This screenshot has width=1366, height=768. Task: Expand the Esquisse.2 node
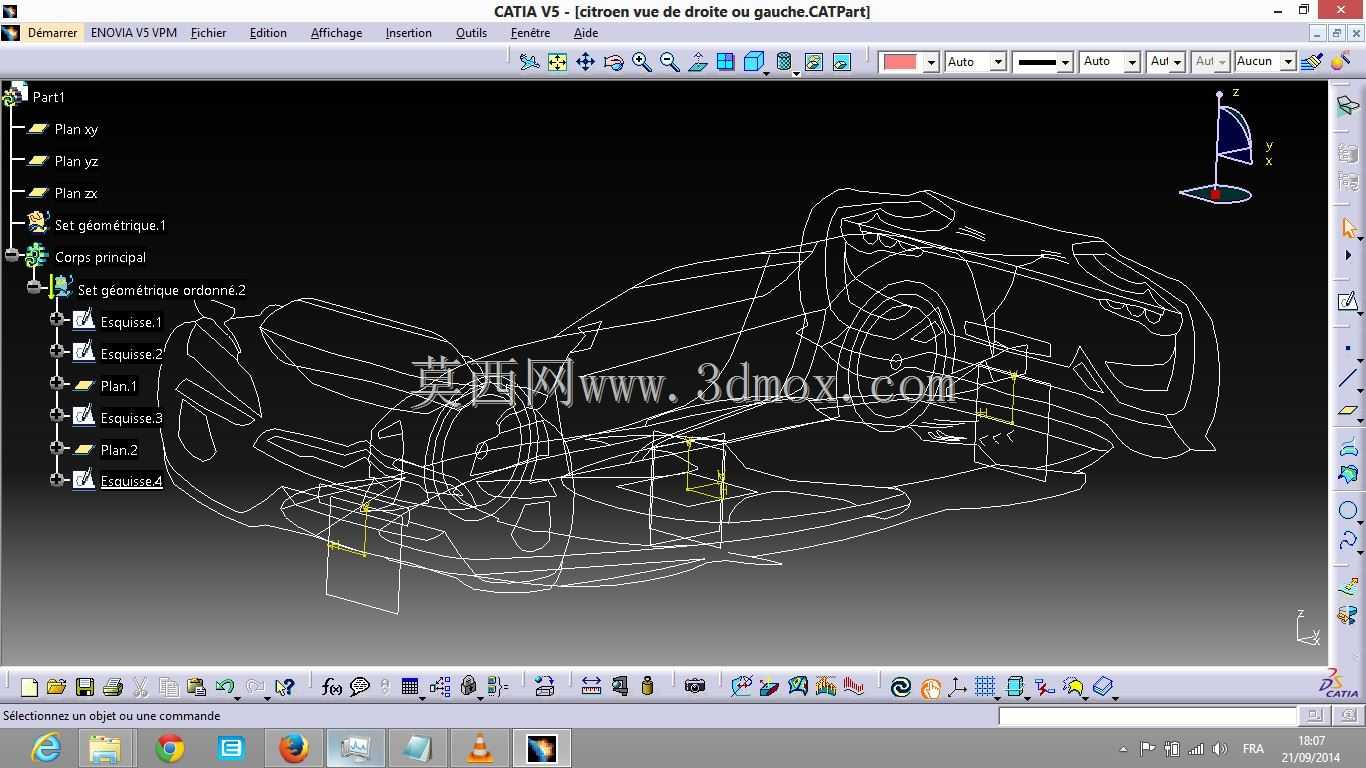58,352
